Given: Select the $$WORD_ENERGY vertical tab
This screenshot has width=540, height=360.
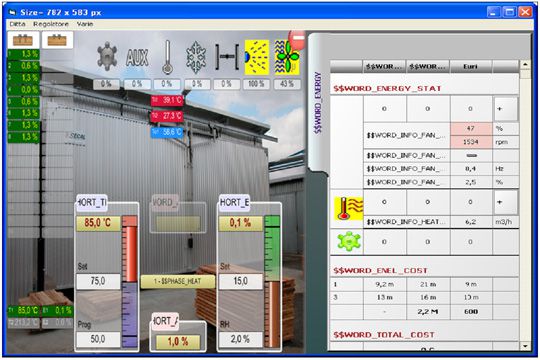Looking at the screenshot, I should click(318, 102).
